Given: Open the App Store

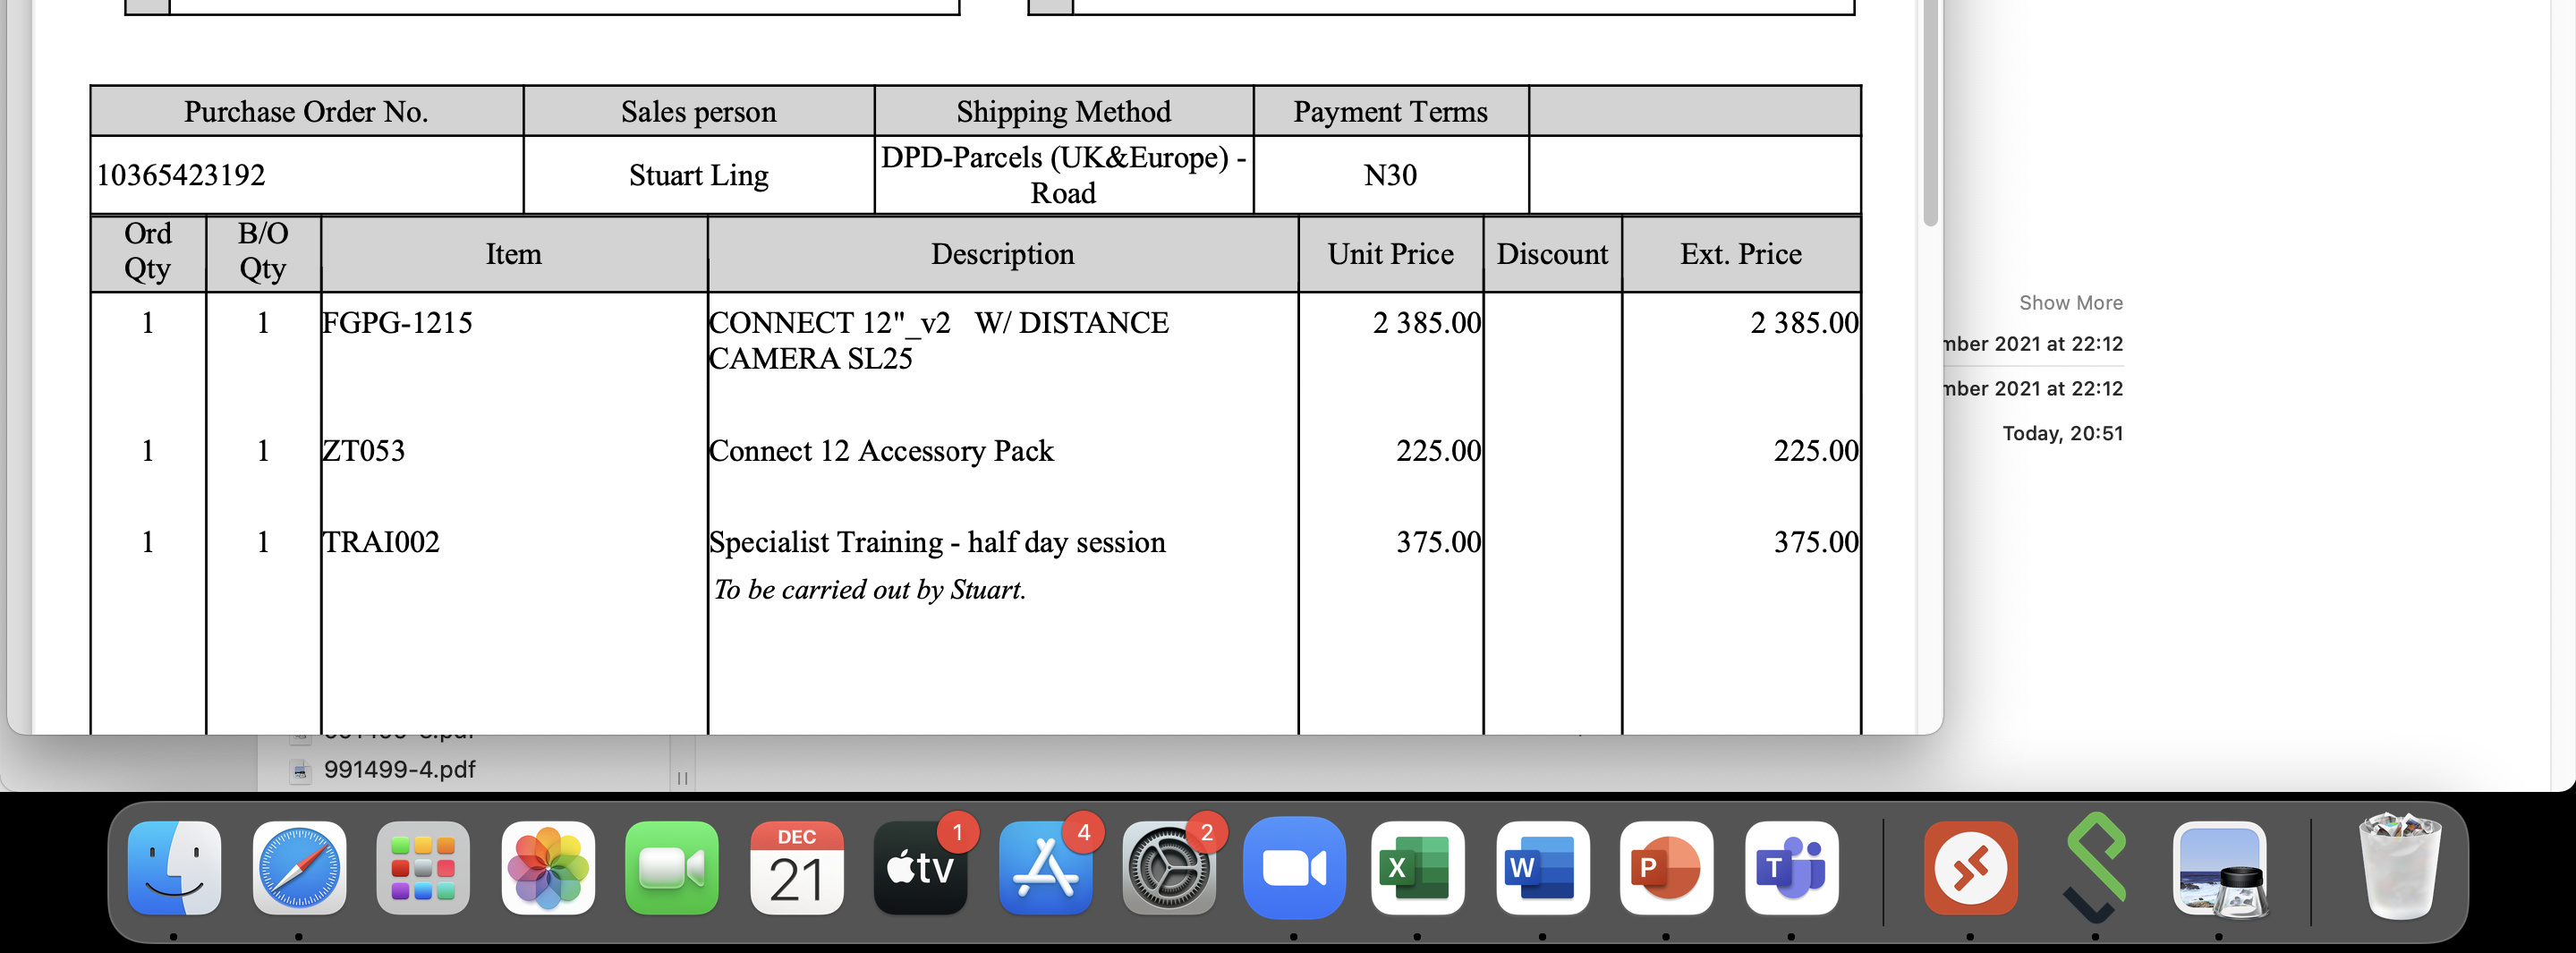Looking at the screenshot, I should pos(1045,868).
